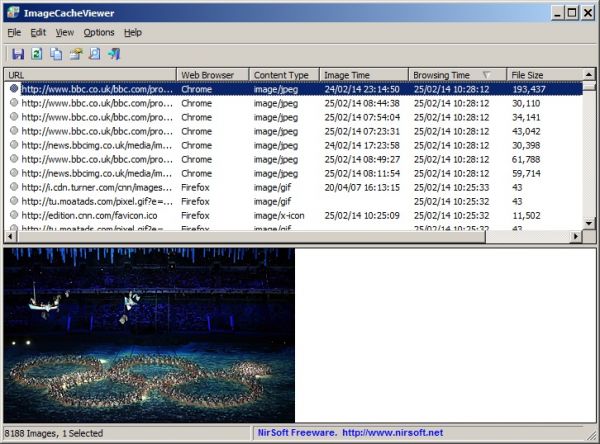Click the ImageCacheViewer title bar app icon

(x=11, y=12)
